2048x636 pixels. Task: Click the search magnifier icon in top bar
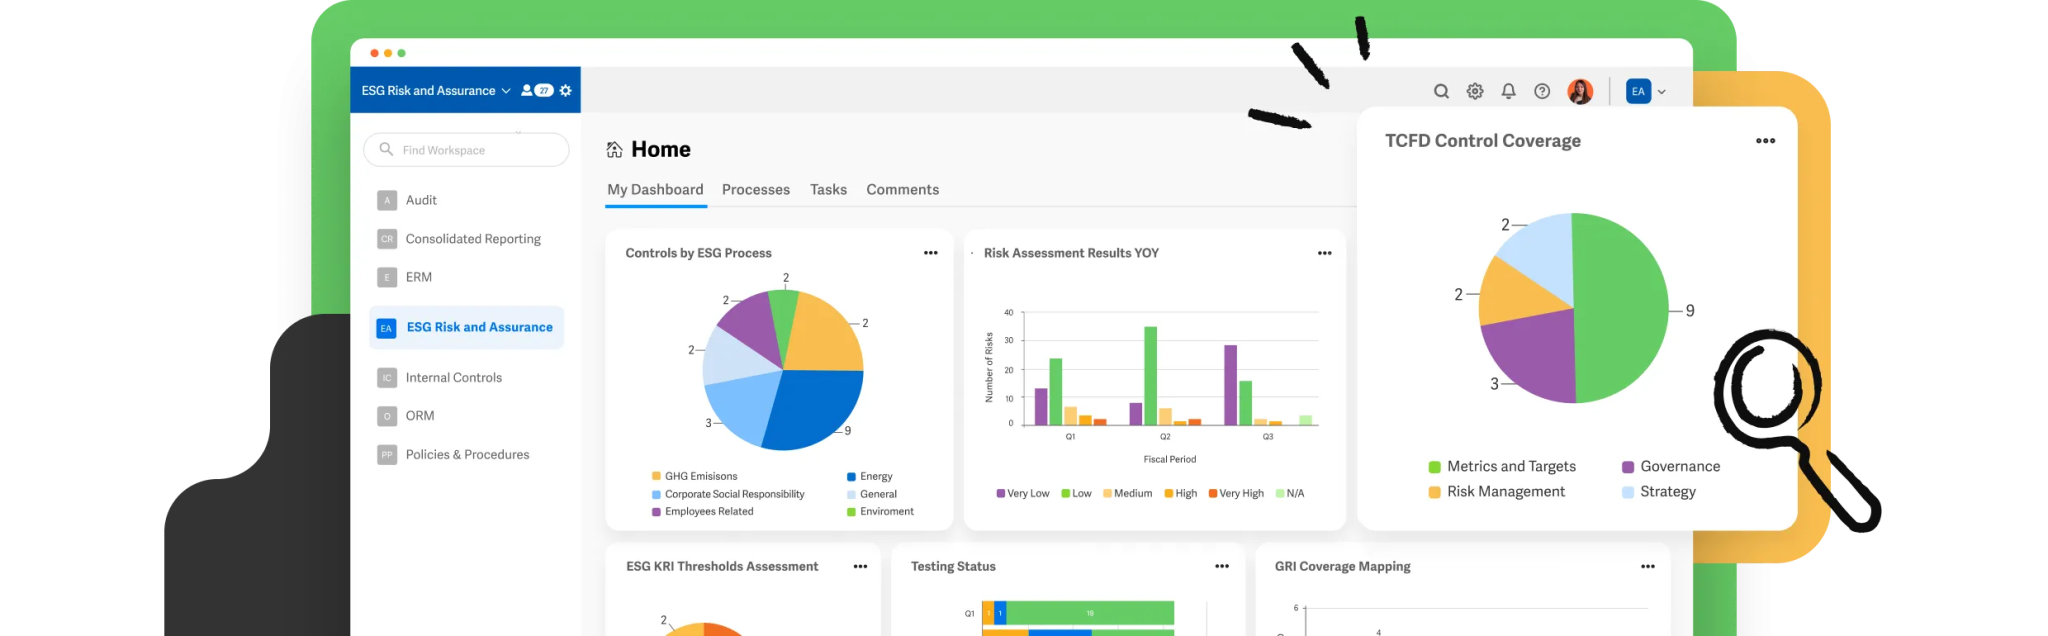1441,91
